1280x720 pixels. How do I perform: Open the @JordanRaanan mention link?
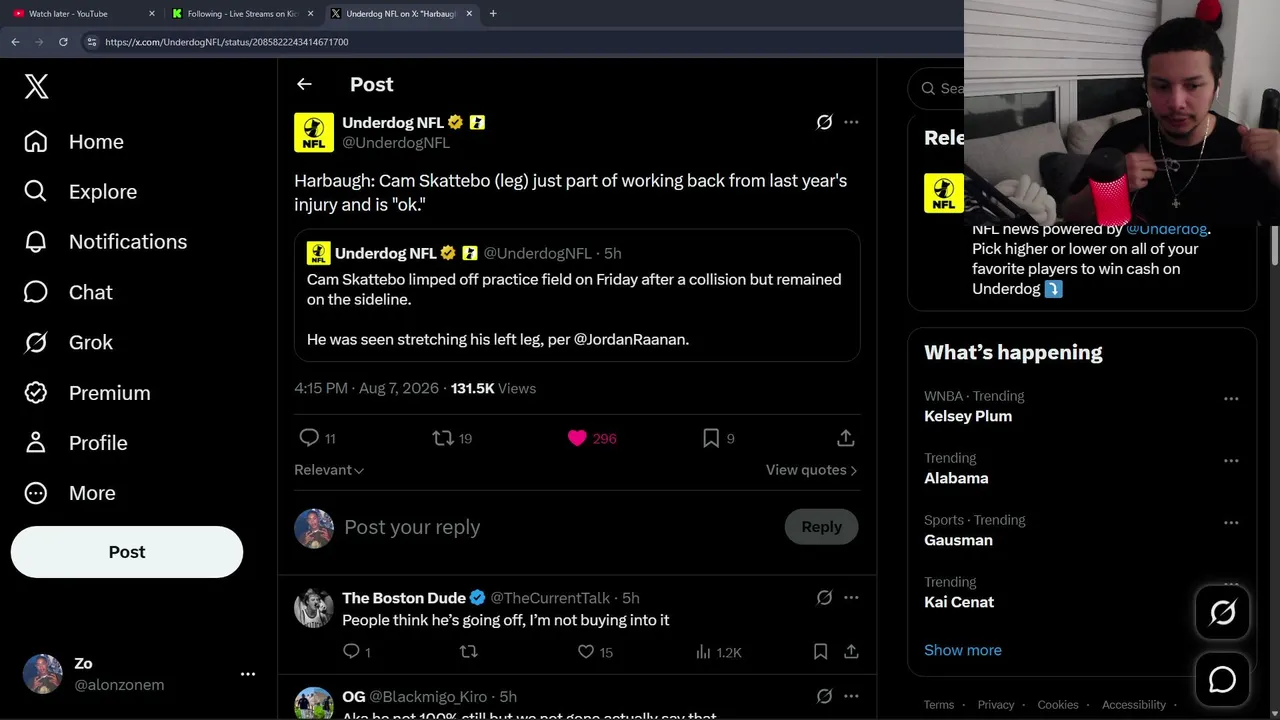[x=631, y=339]
